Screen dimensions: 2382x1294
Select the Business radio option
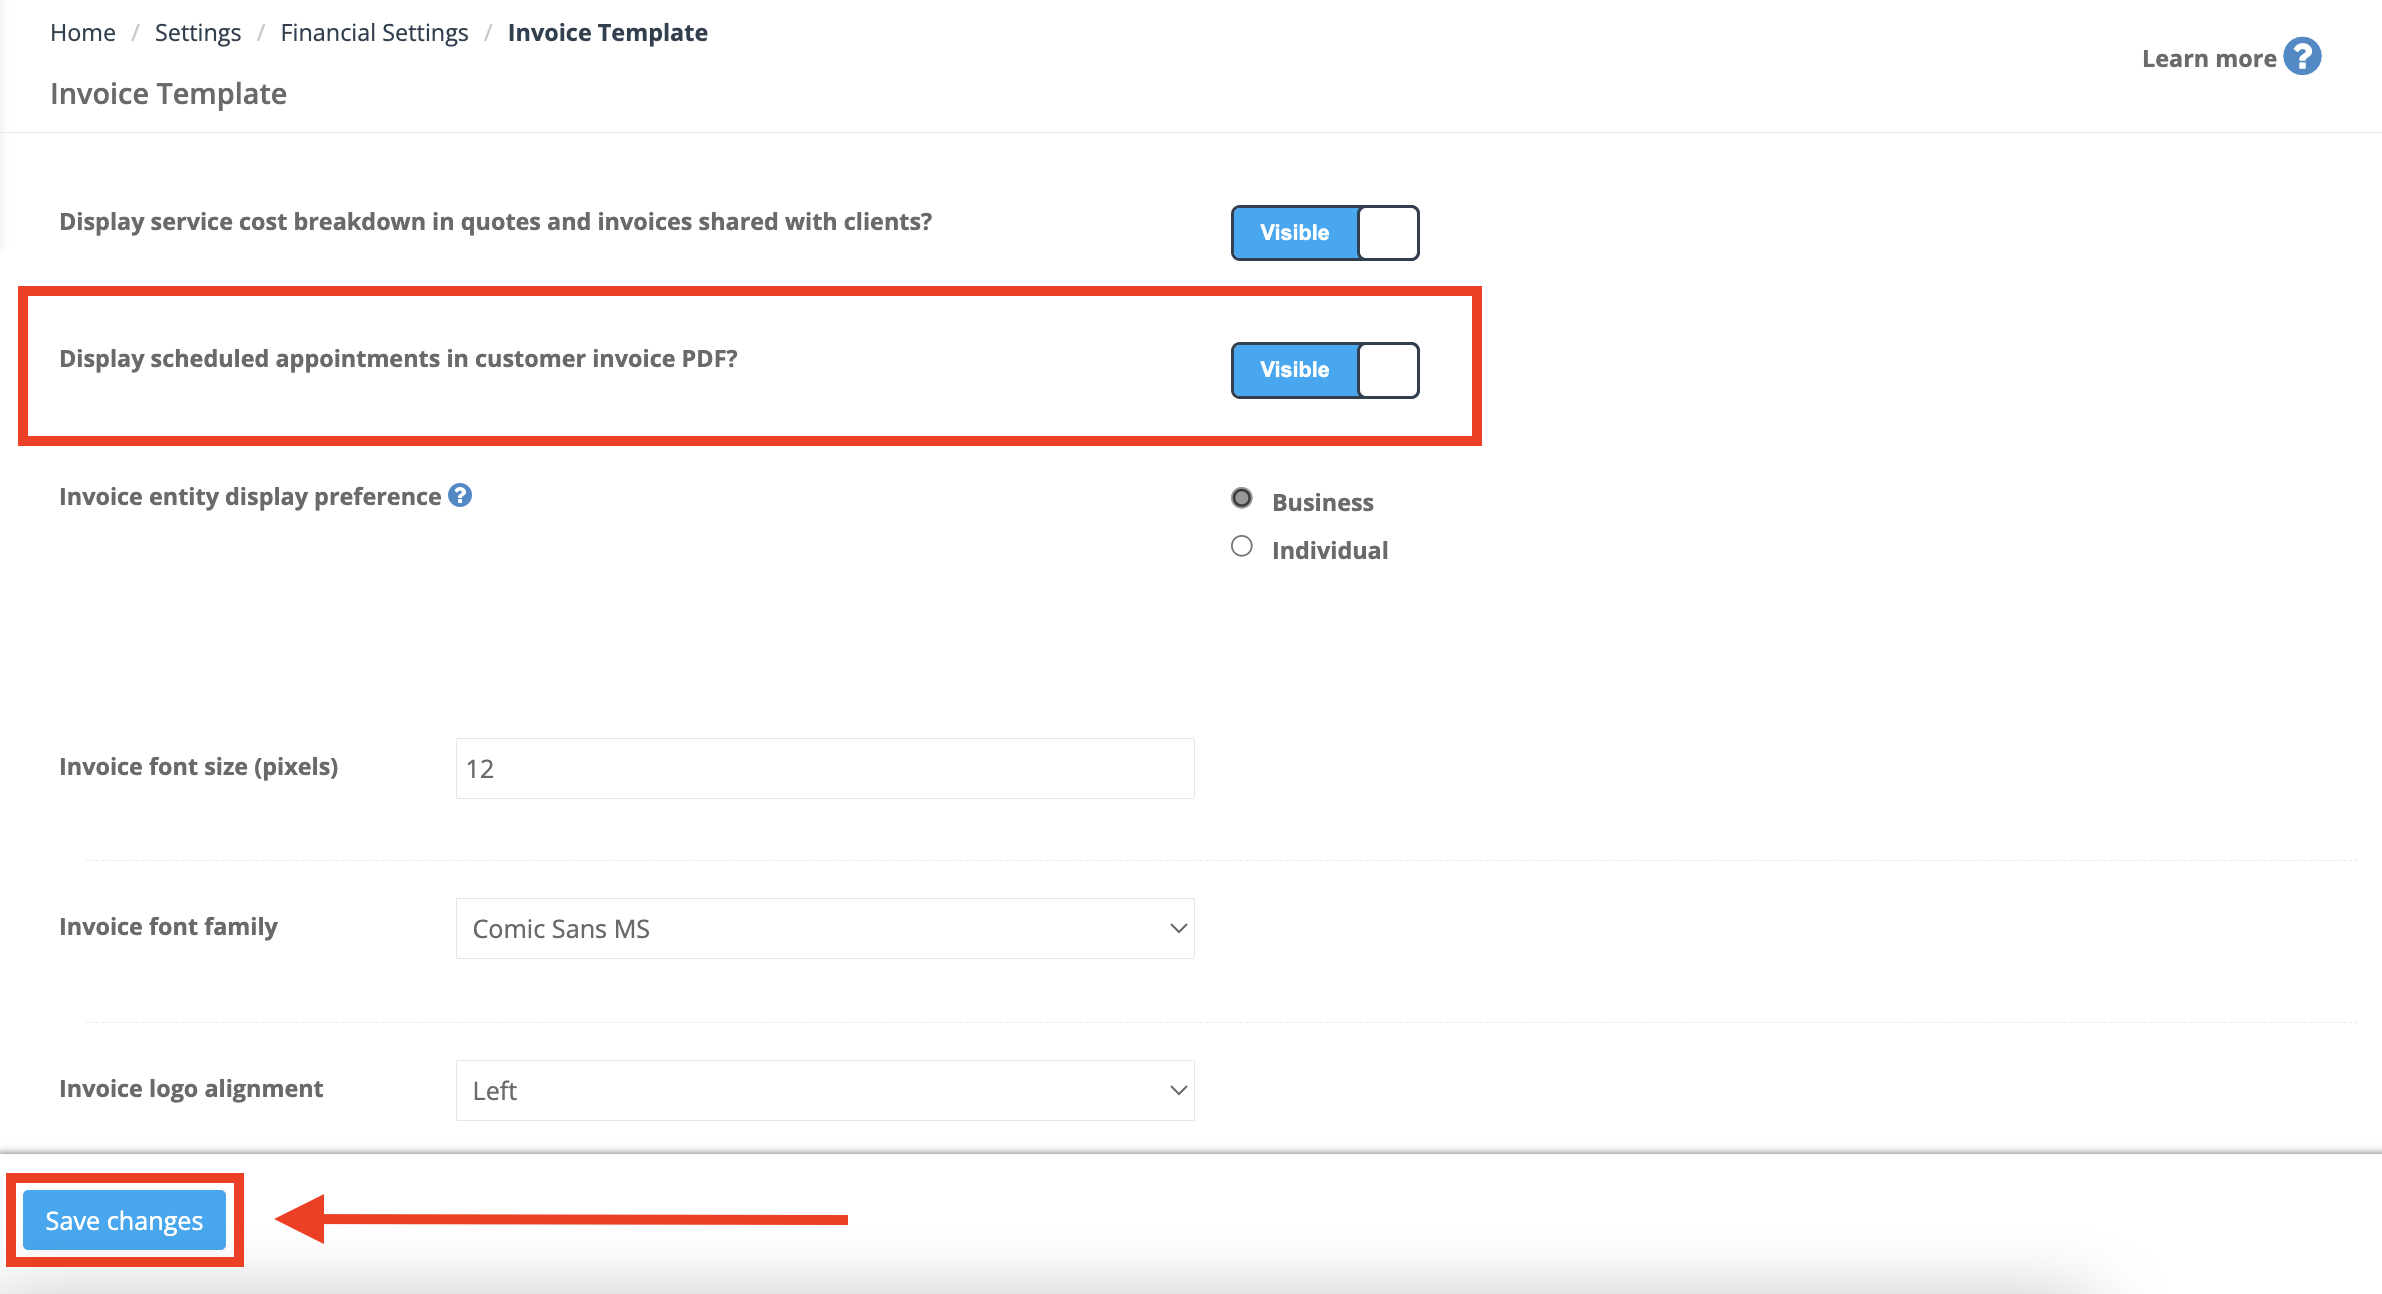point(1242,498)
